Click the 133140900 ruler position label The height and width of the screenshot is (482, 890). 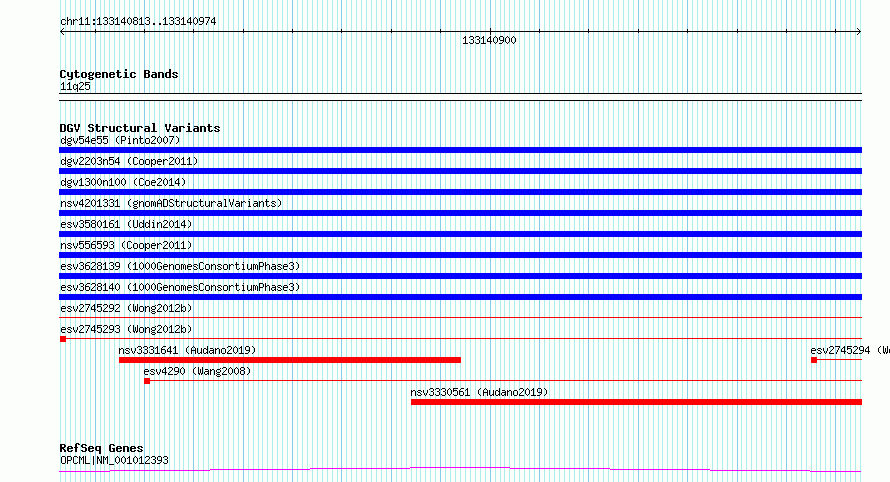tap(489, 40)
